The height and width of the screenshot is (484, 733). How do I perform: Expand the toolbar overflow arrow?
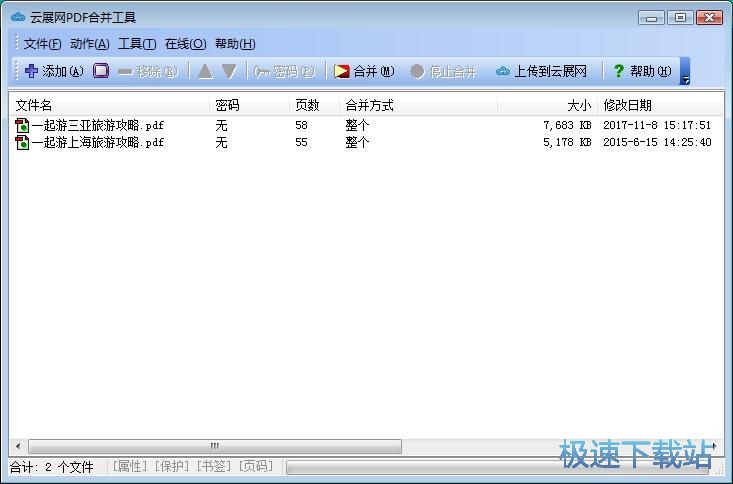pos(685,72)
